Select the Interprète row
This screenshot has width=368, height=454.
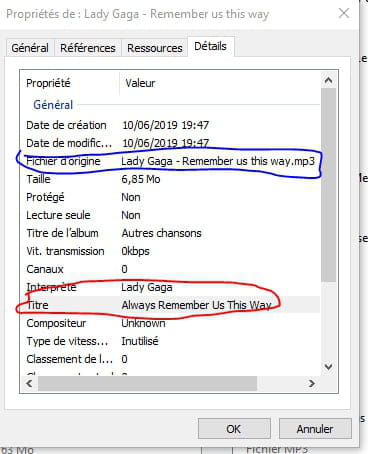(x=170, y=287)
